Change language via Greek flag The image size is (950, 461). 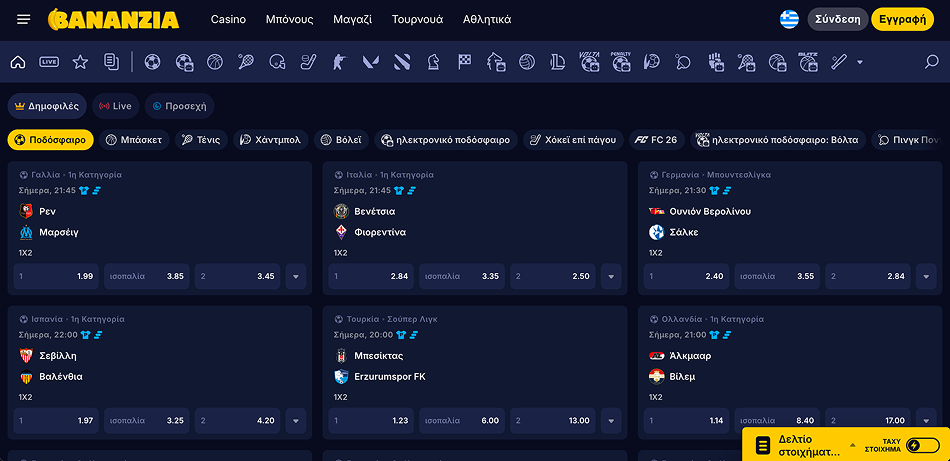click(x=789, y=19)
